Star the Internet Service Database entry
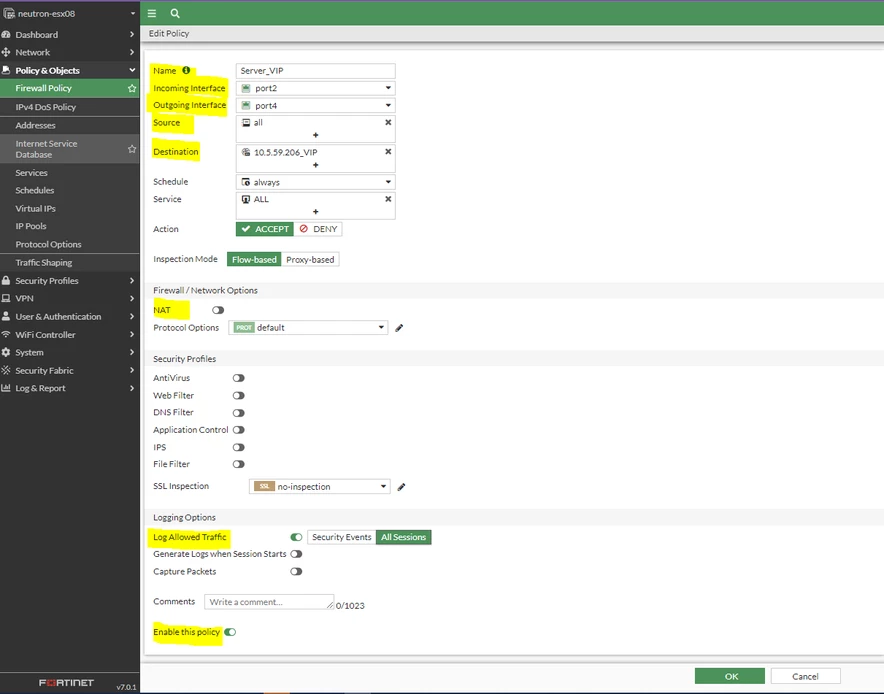884x694 pixels. point(132,149)
